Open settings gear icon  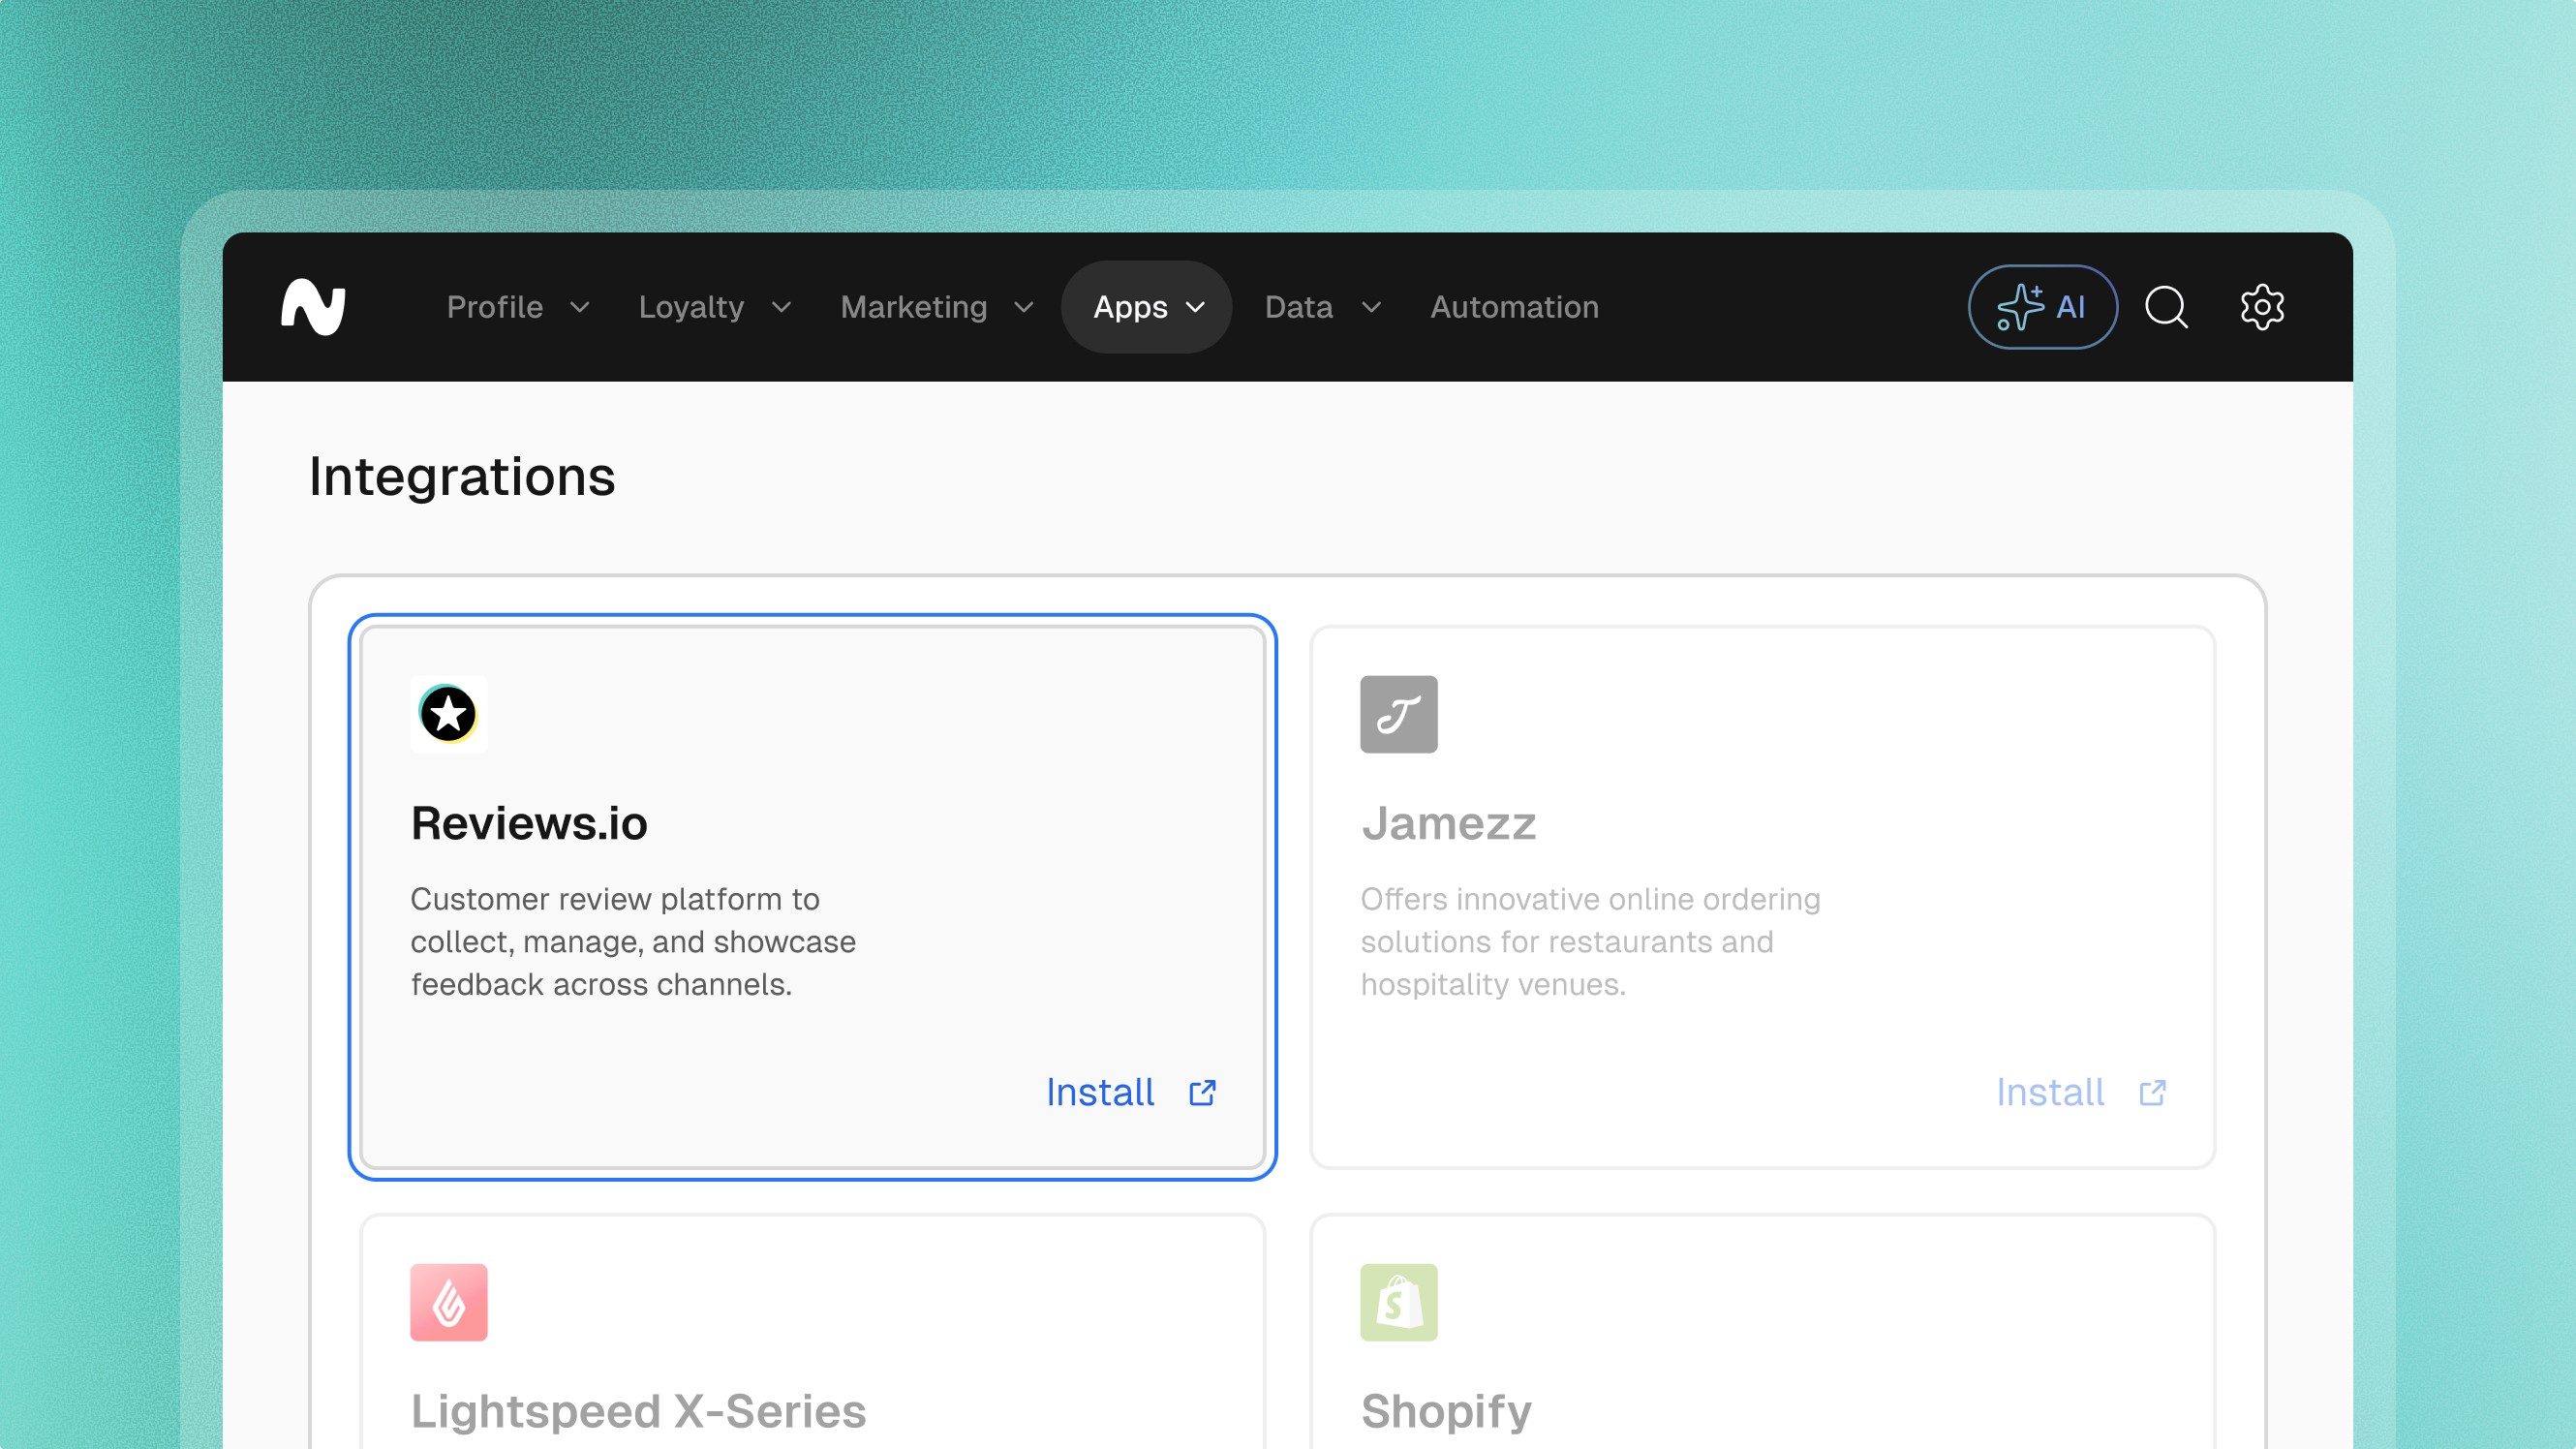pos(2261,307)
